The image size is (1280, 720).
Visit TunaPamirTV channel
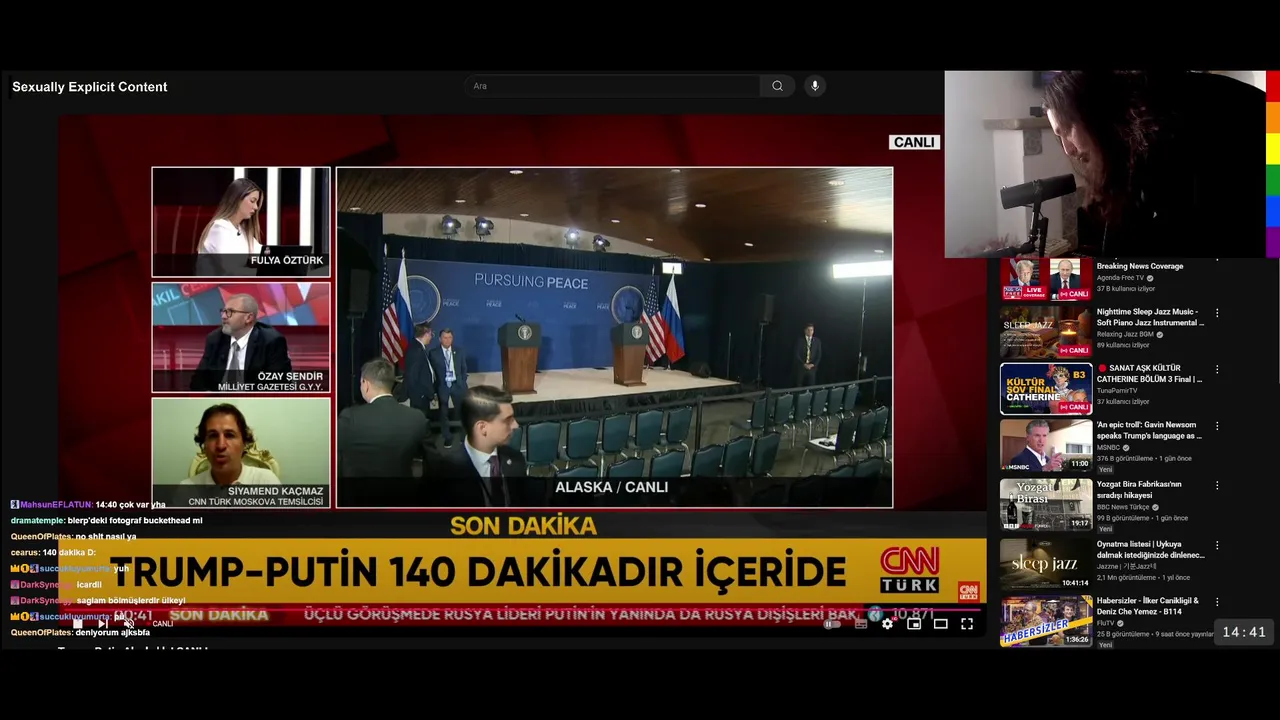1117,390
